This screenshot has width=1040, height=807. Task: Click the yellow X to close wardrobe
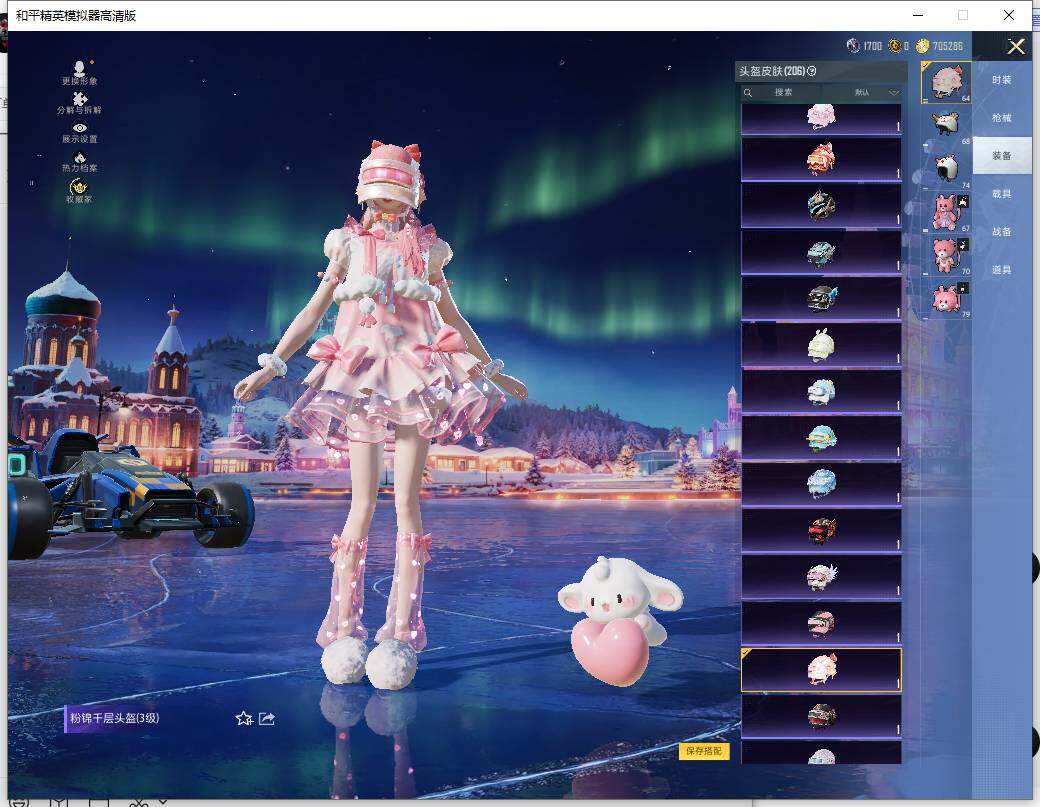(x=1016, y=46)
